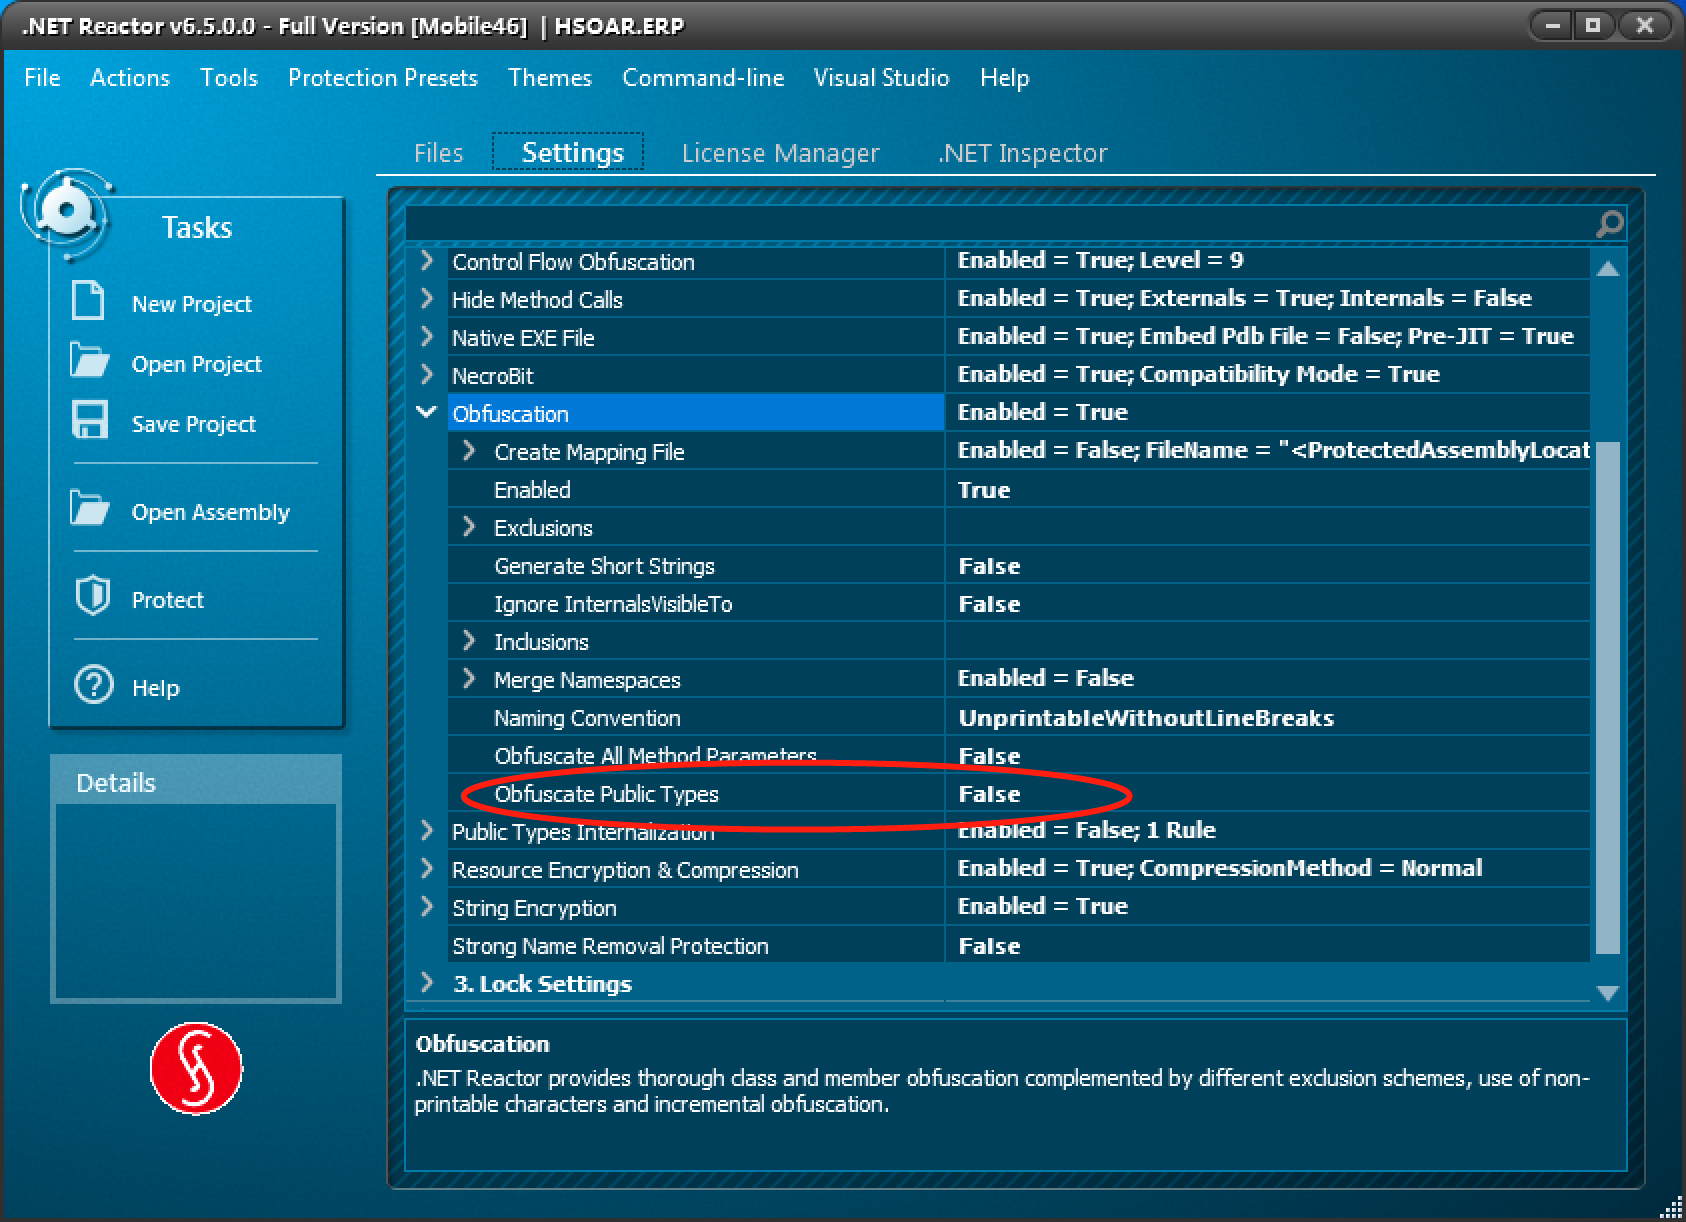
Task: Click the New Project document icon
Action: coord(89,301)
